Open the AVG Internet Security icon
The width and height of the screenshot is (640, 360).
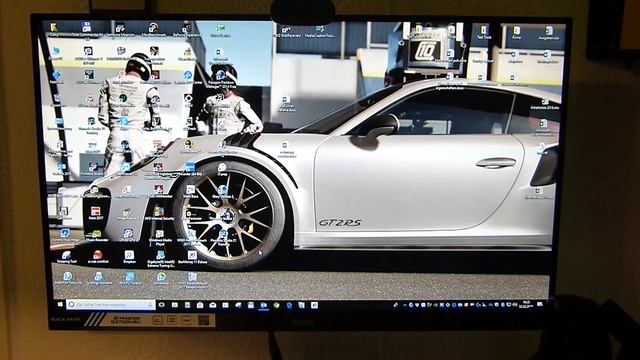159,213
